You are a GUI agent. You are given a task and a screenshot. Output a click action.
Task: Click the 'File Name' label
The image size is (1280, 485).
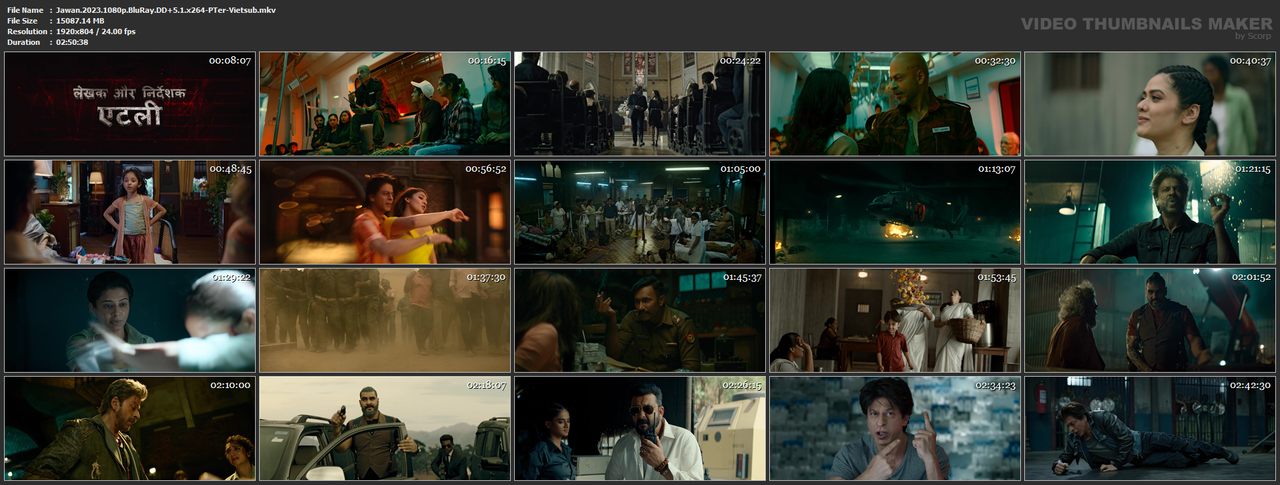pyautogui.click(x=25, y=9)
